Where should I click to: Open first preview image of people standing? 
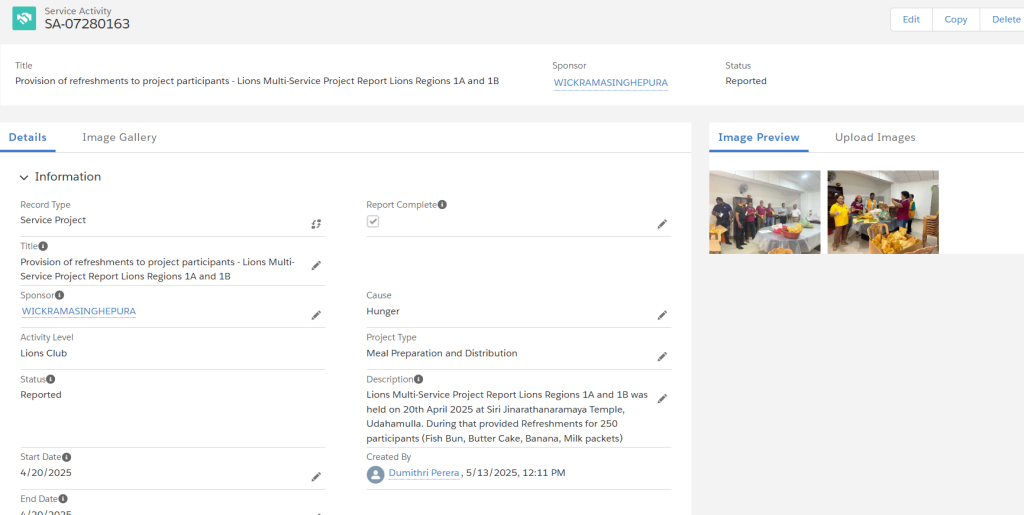[x=765, y=212]
